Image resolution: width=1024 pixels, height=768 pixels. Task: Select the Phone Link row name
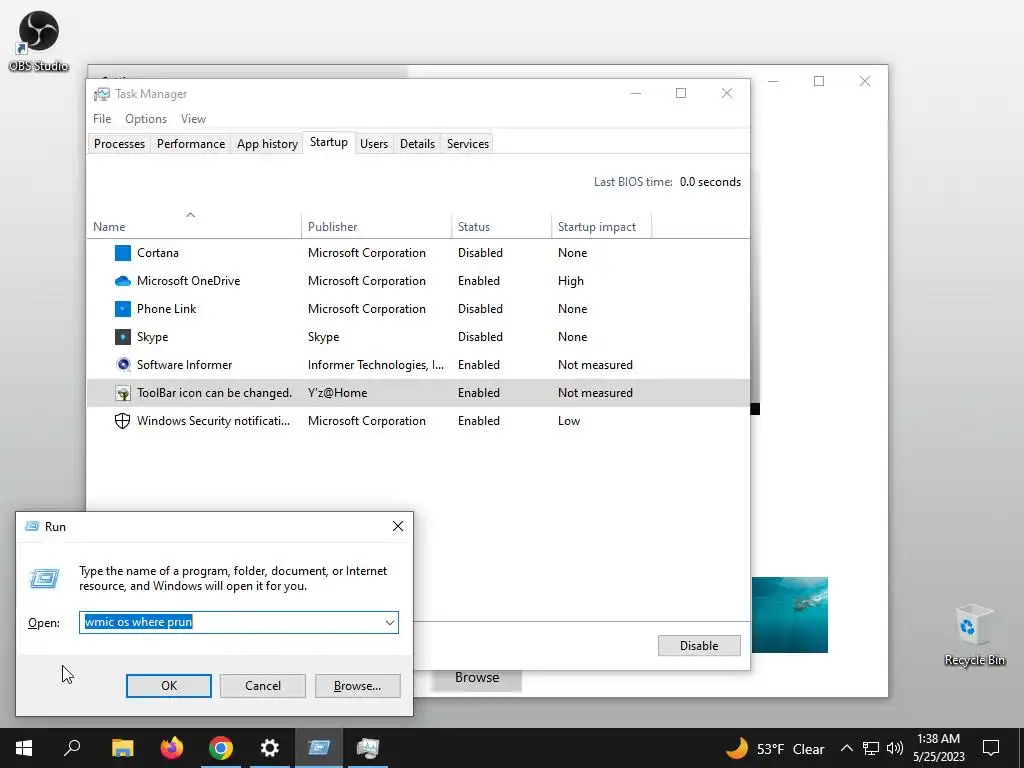[166, 309]
